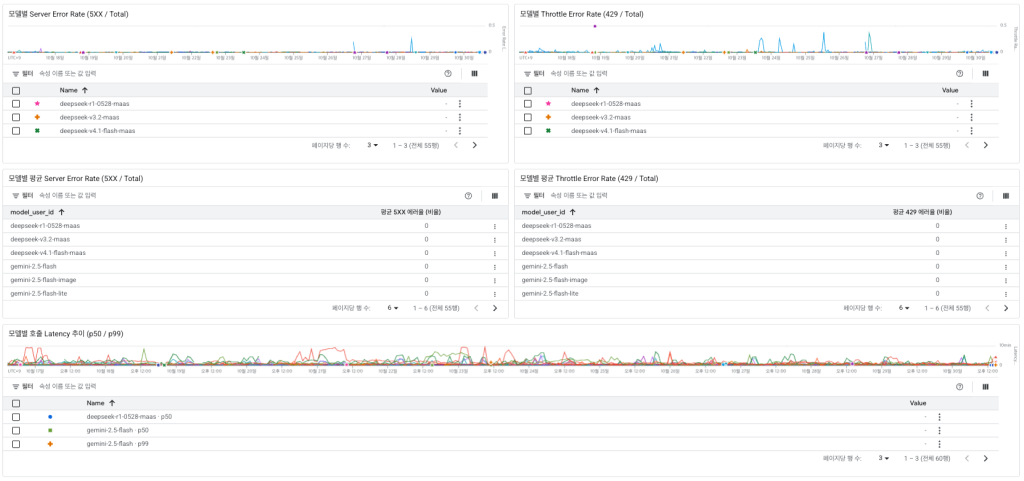
Task: Check gemini-2.5-flash · p99 latency series
Action: (x=16, y=444)
